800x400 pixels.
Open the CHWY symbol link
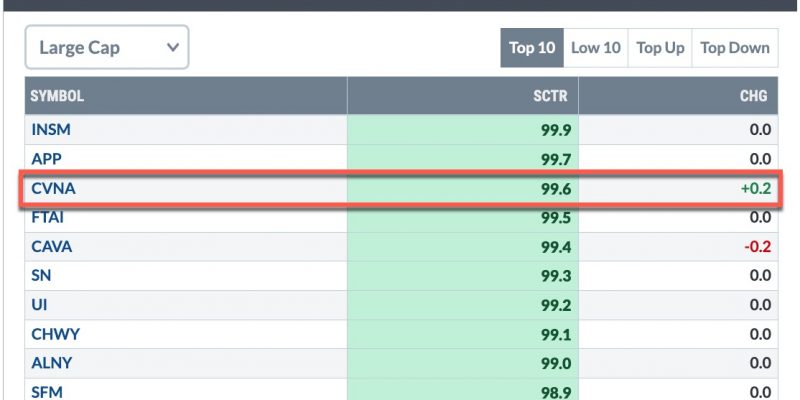[x=56, y=334]
